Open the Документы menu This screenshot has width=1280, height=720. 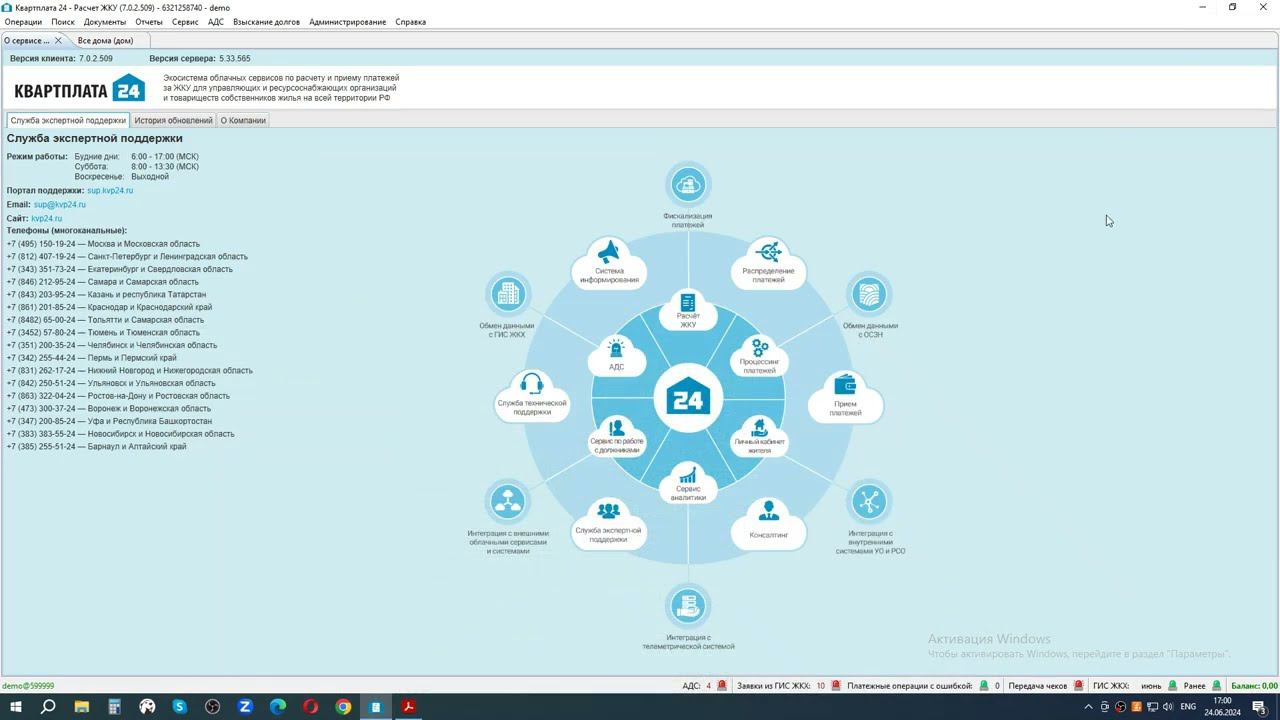tap(105, 22)
